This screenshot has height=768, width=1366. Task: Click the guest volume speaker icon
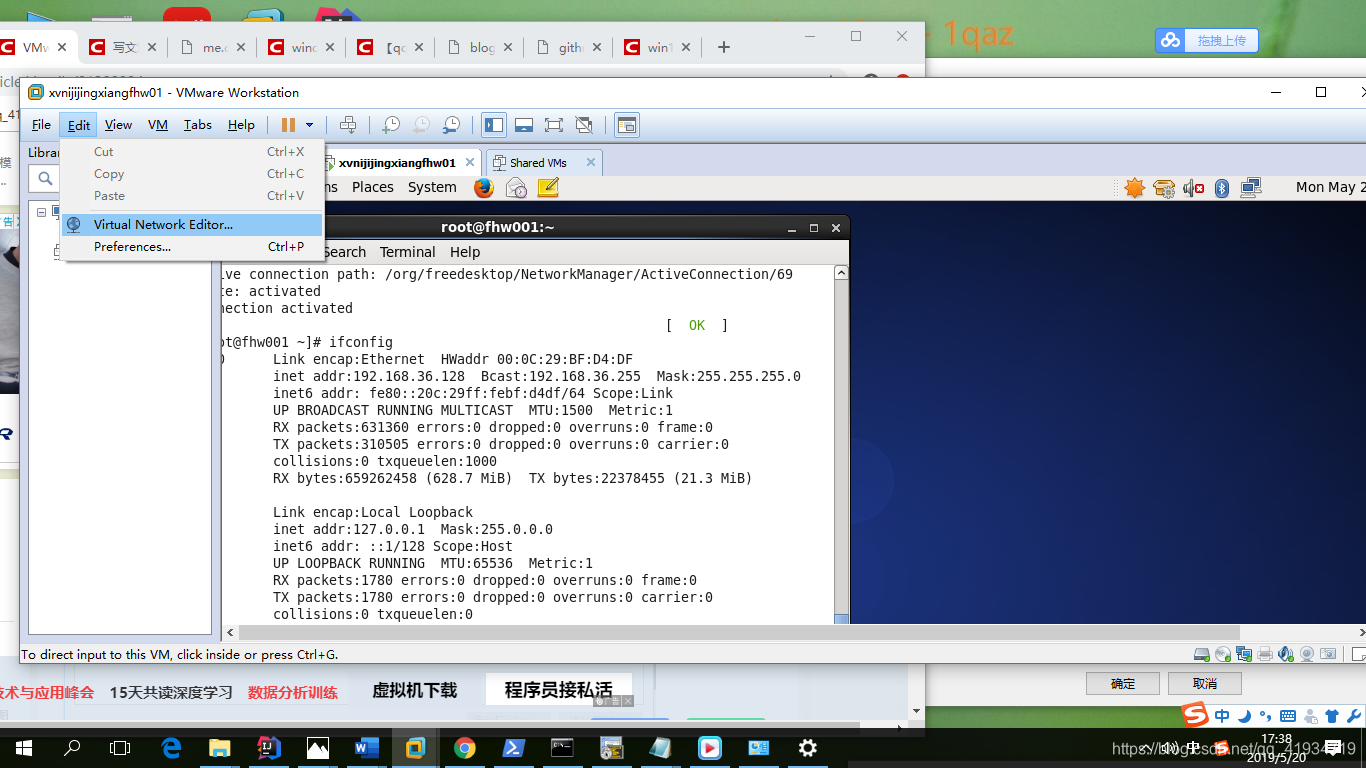(x=1193, y=188)
